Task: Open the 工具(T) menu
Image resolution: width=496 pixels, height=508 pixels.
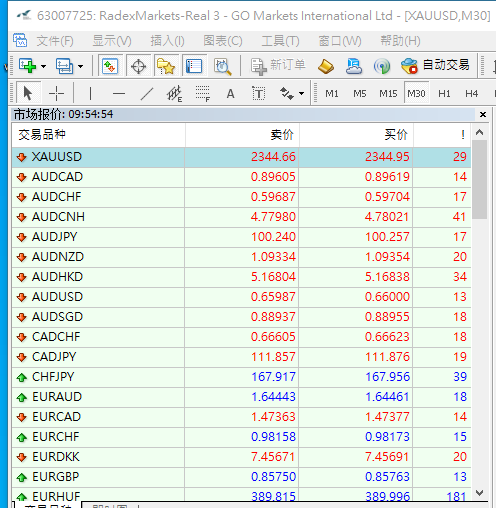Action: [x=280, y=41]
